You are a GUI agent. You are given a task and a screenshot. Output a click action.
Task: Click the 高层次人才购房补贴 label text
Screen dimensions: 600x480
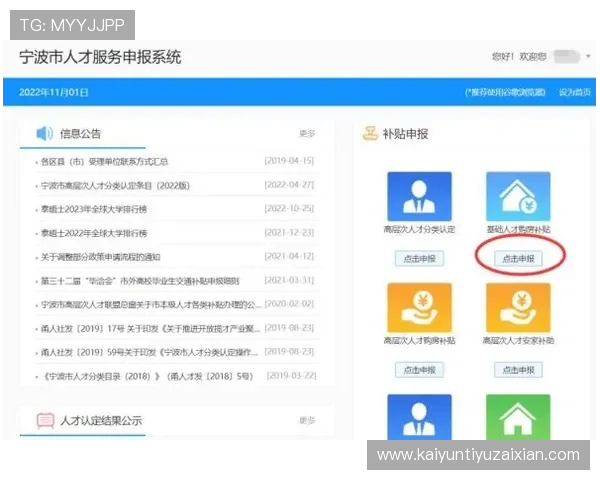point(419,340)
